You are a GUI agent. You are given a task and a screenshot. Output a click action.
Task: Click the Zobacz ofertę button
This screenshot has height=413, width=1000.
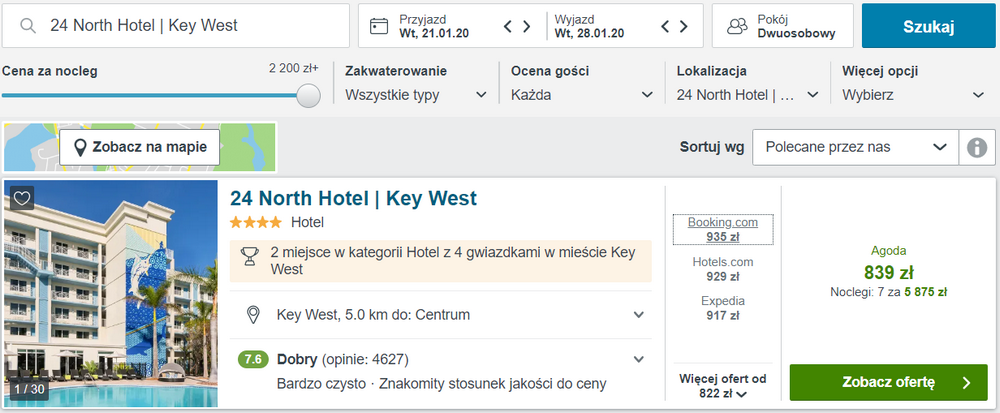click(x=887, y=382)
